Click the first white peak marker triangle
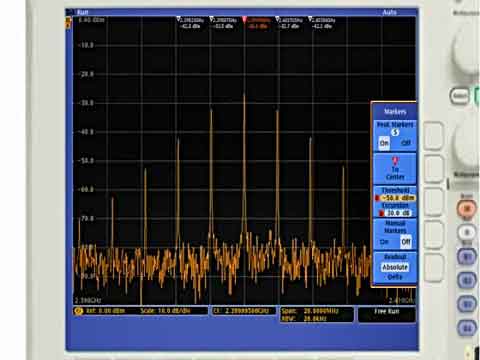Image resolution: width=480 pixels, height=360 pixels. coord(178,19)
